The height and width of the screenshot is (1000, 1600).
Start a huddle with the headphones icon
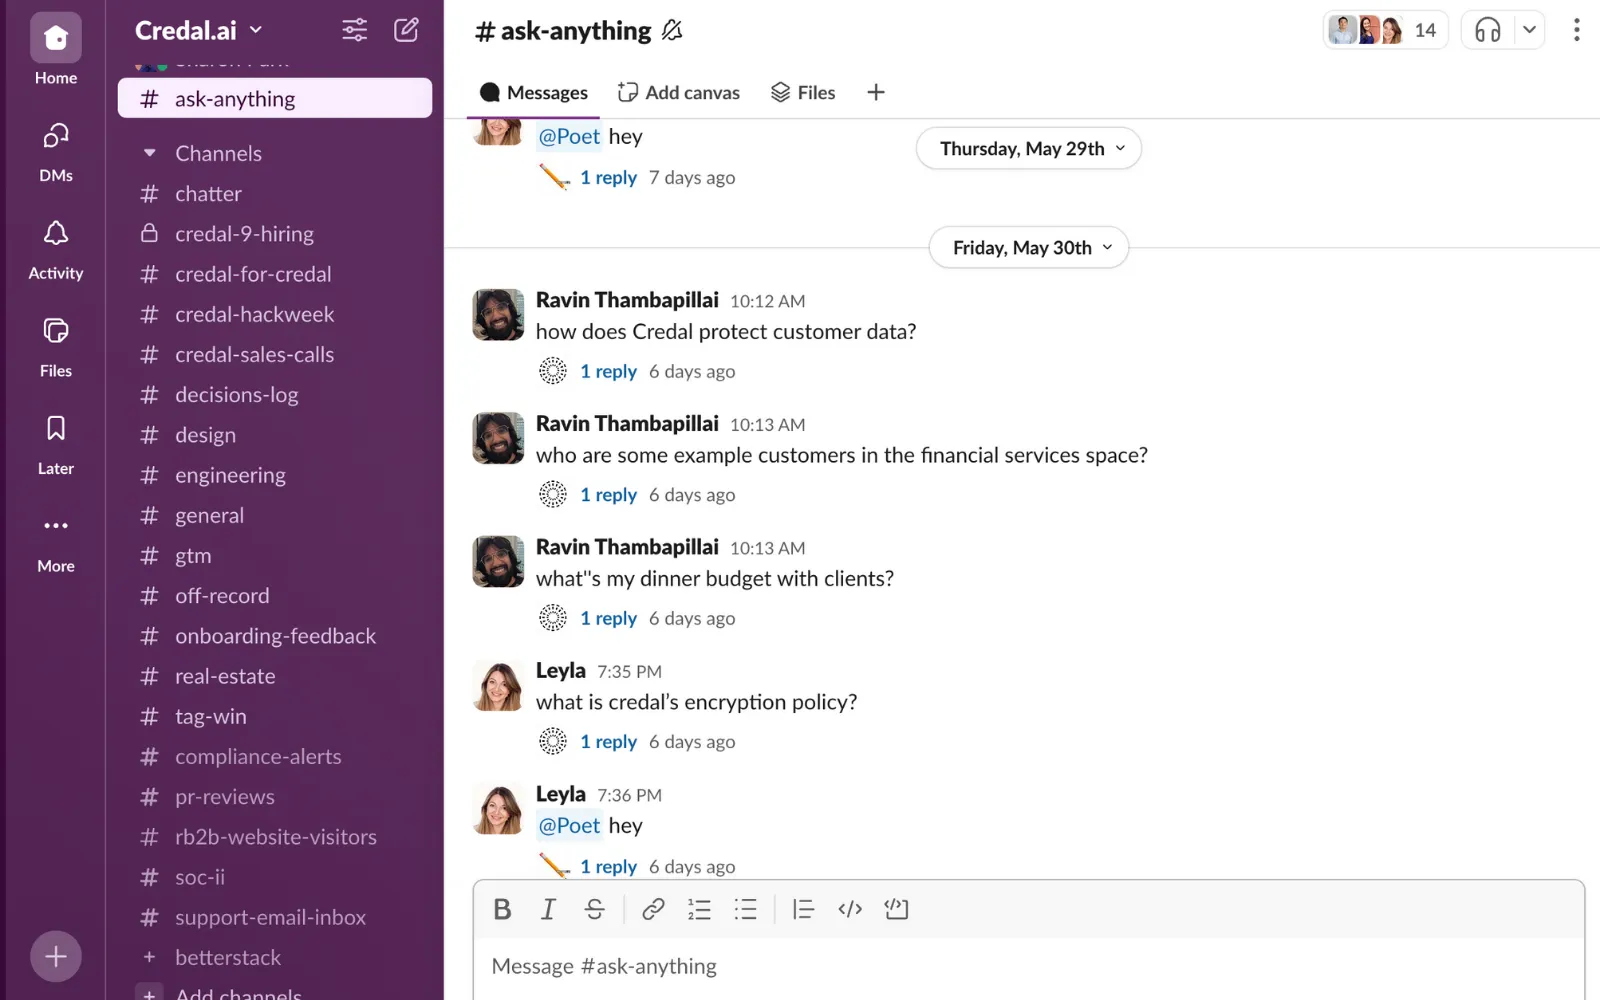(x=1487, y=30)
